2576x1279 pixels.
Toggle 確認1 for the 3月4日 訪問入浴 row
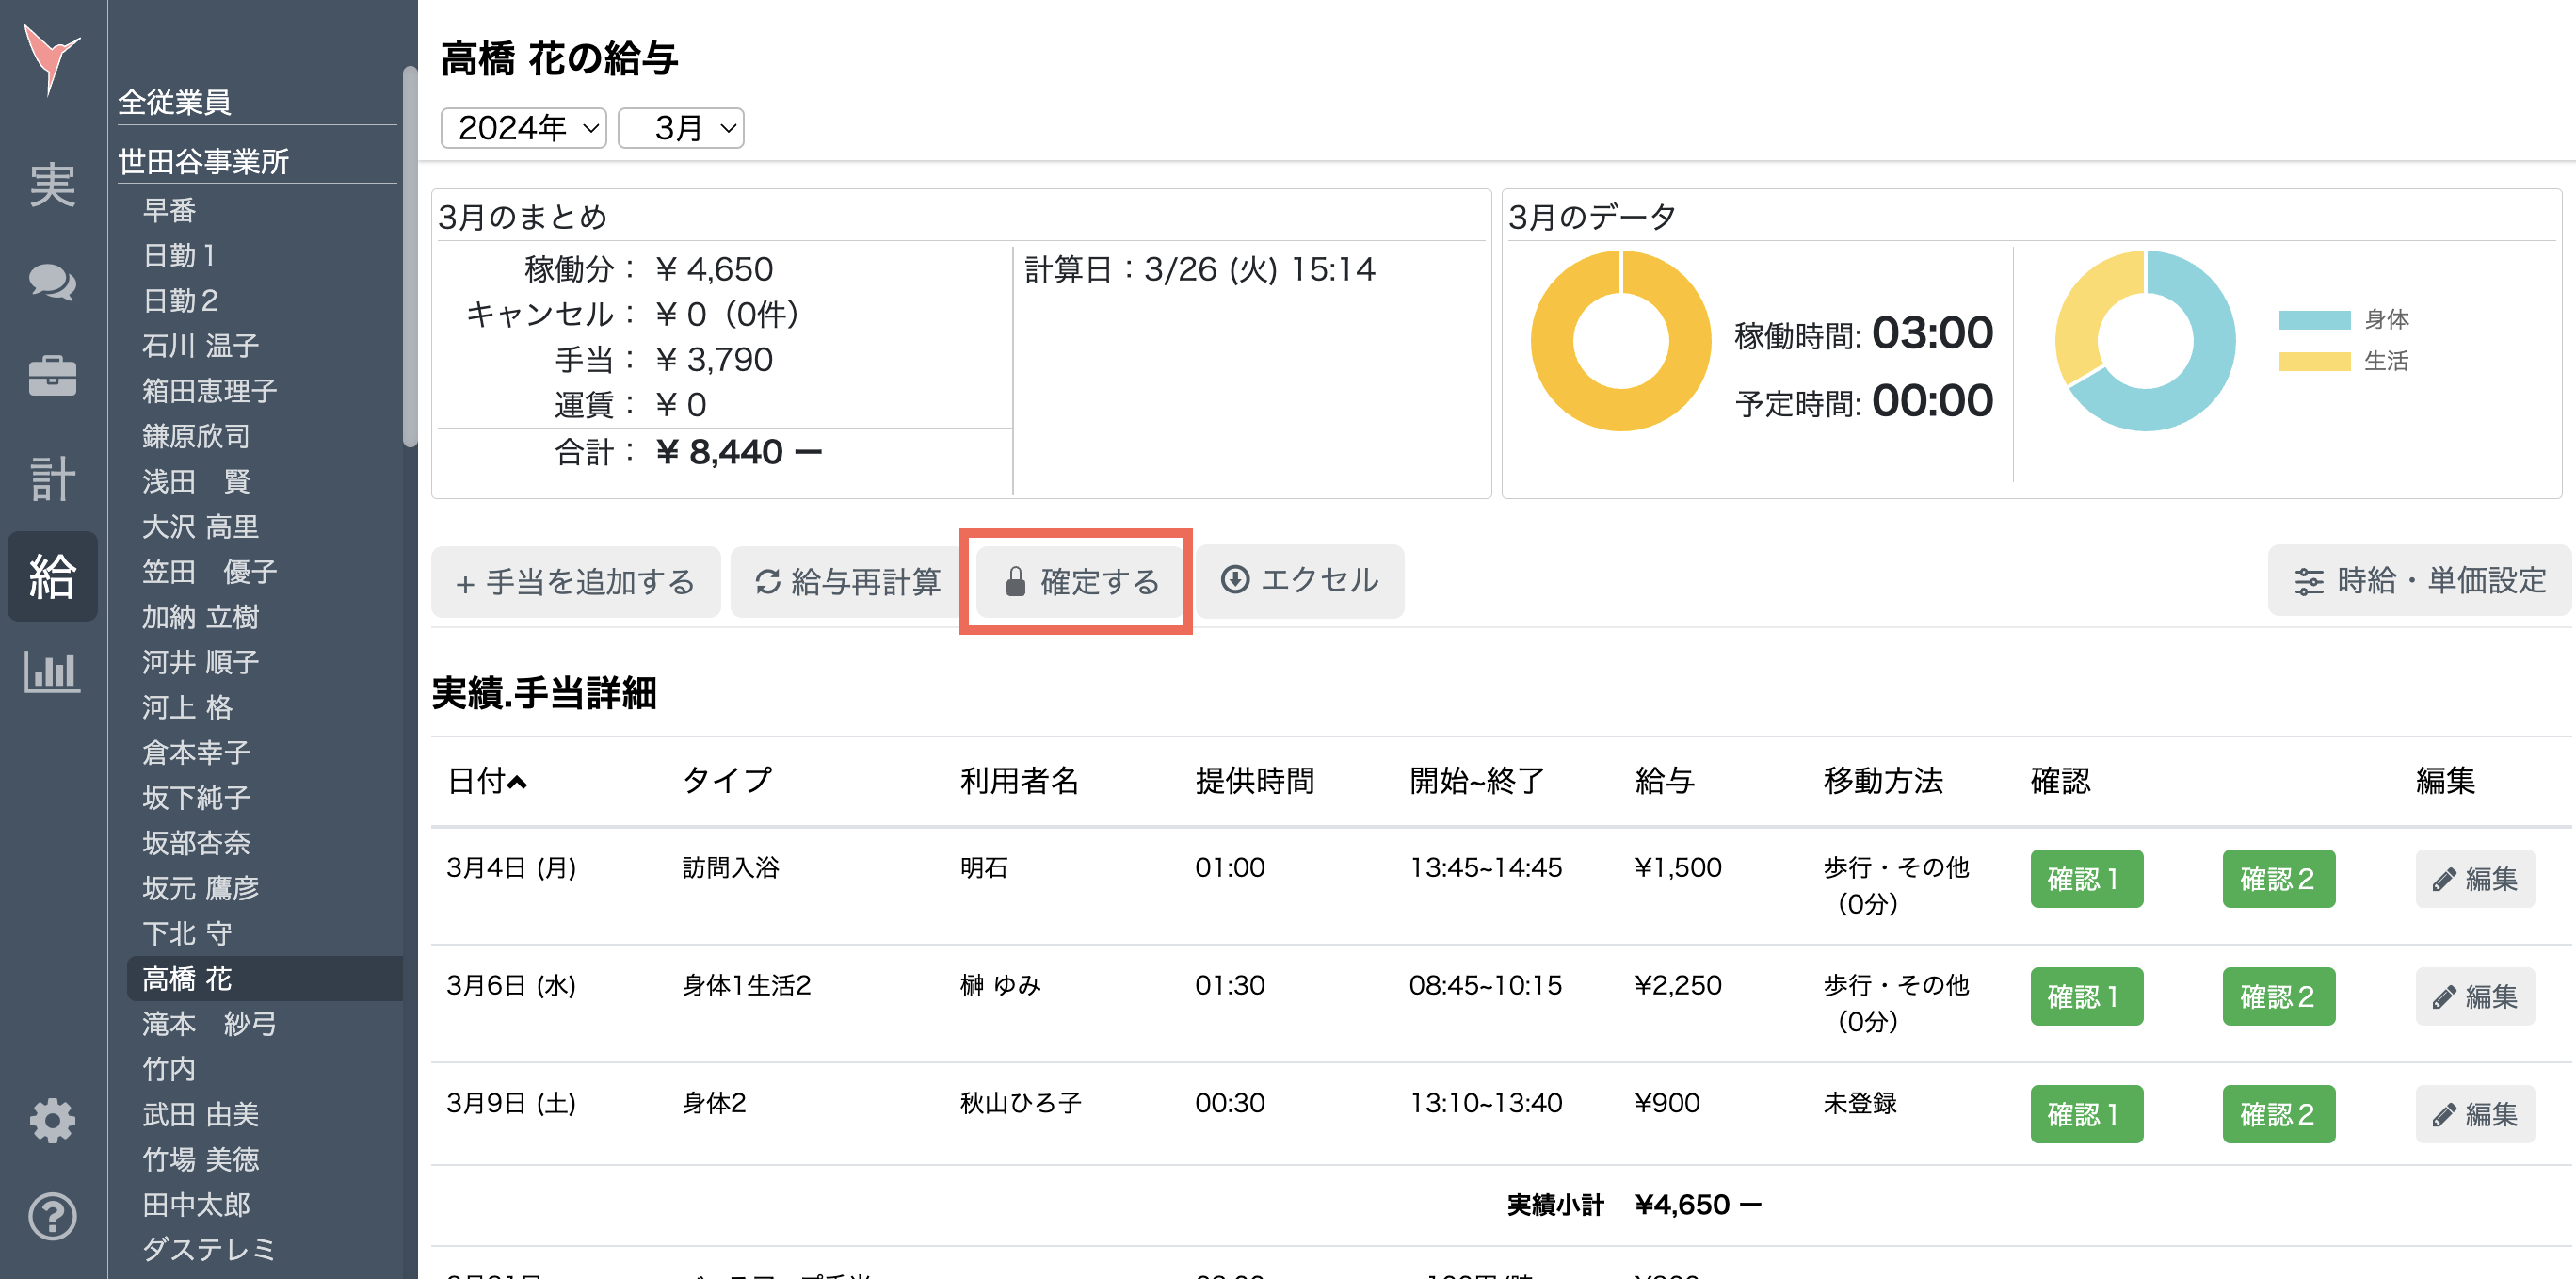(x=2086, y=879)
